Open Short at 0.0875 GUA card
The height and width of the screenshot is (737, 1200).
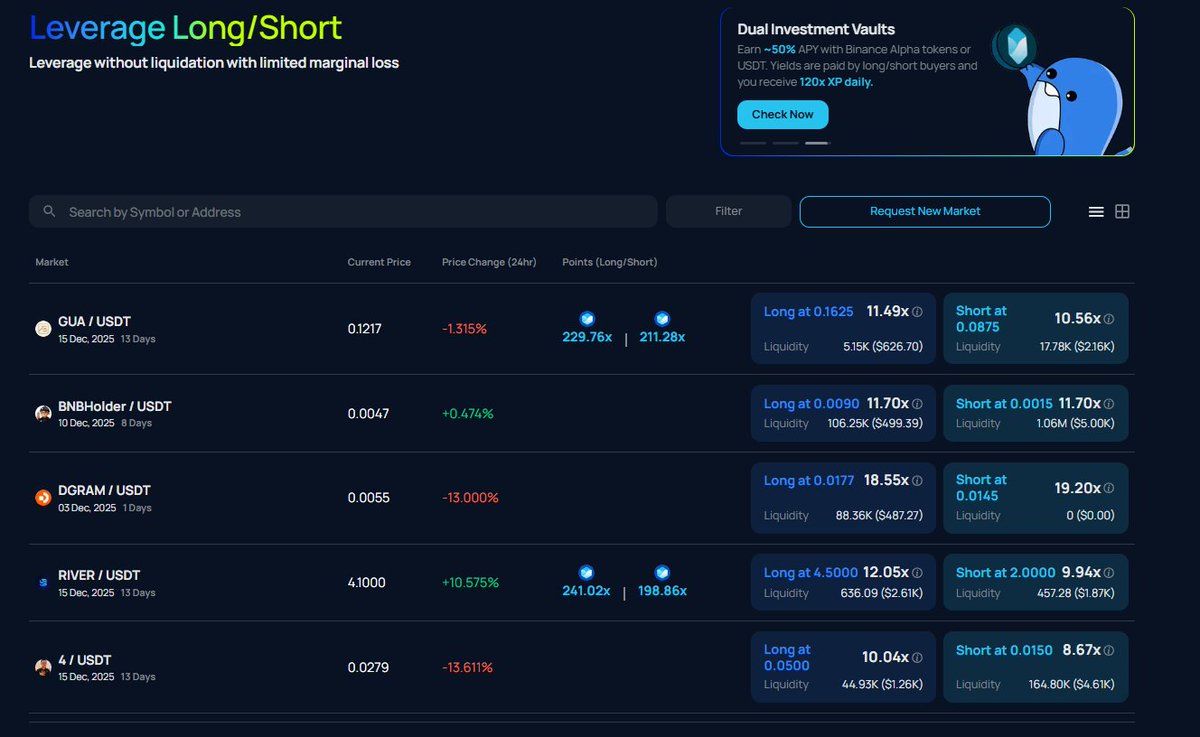1035,328
